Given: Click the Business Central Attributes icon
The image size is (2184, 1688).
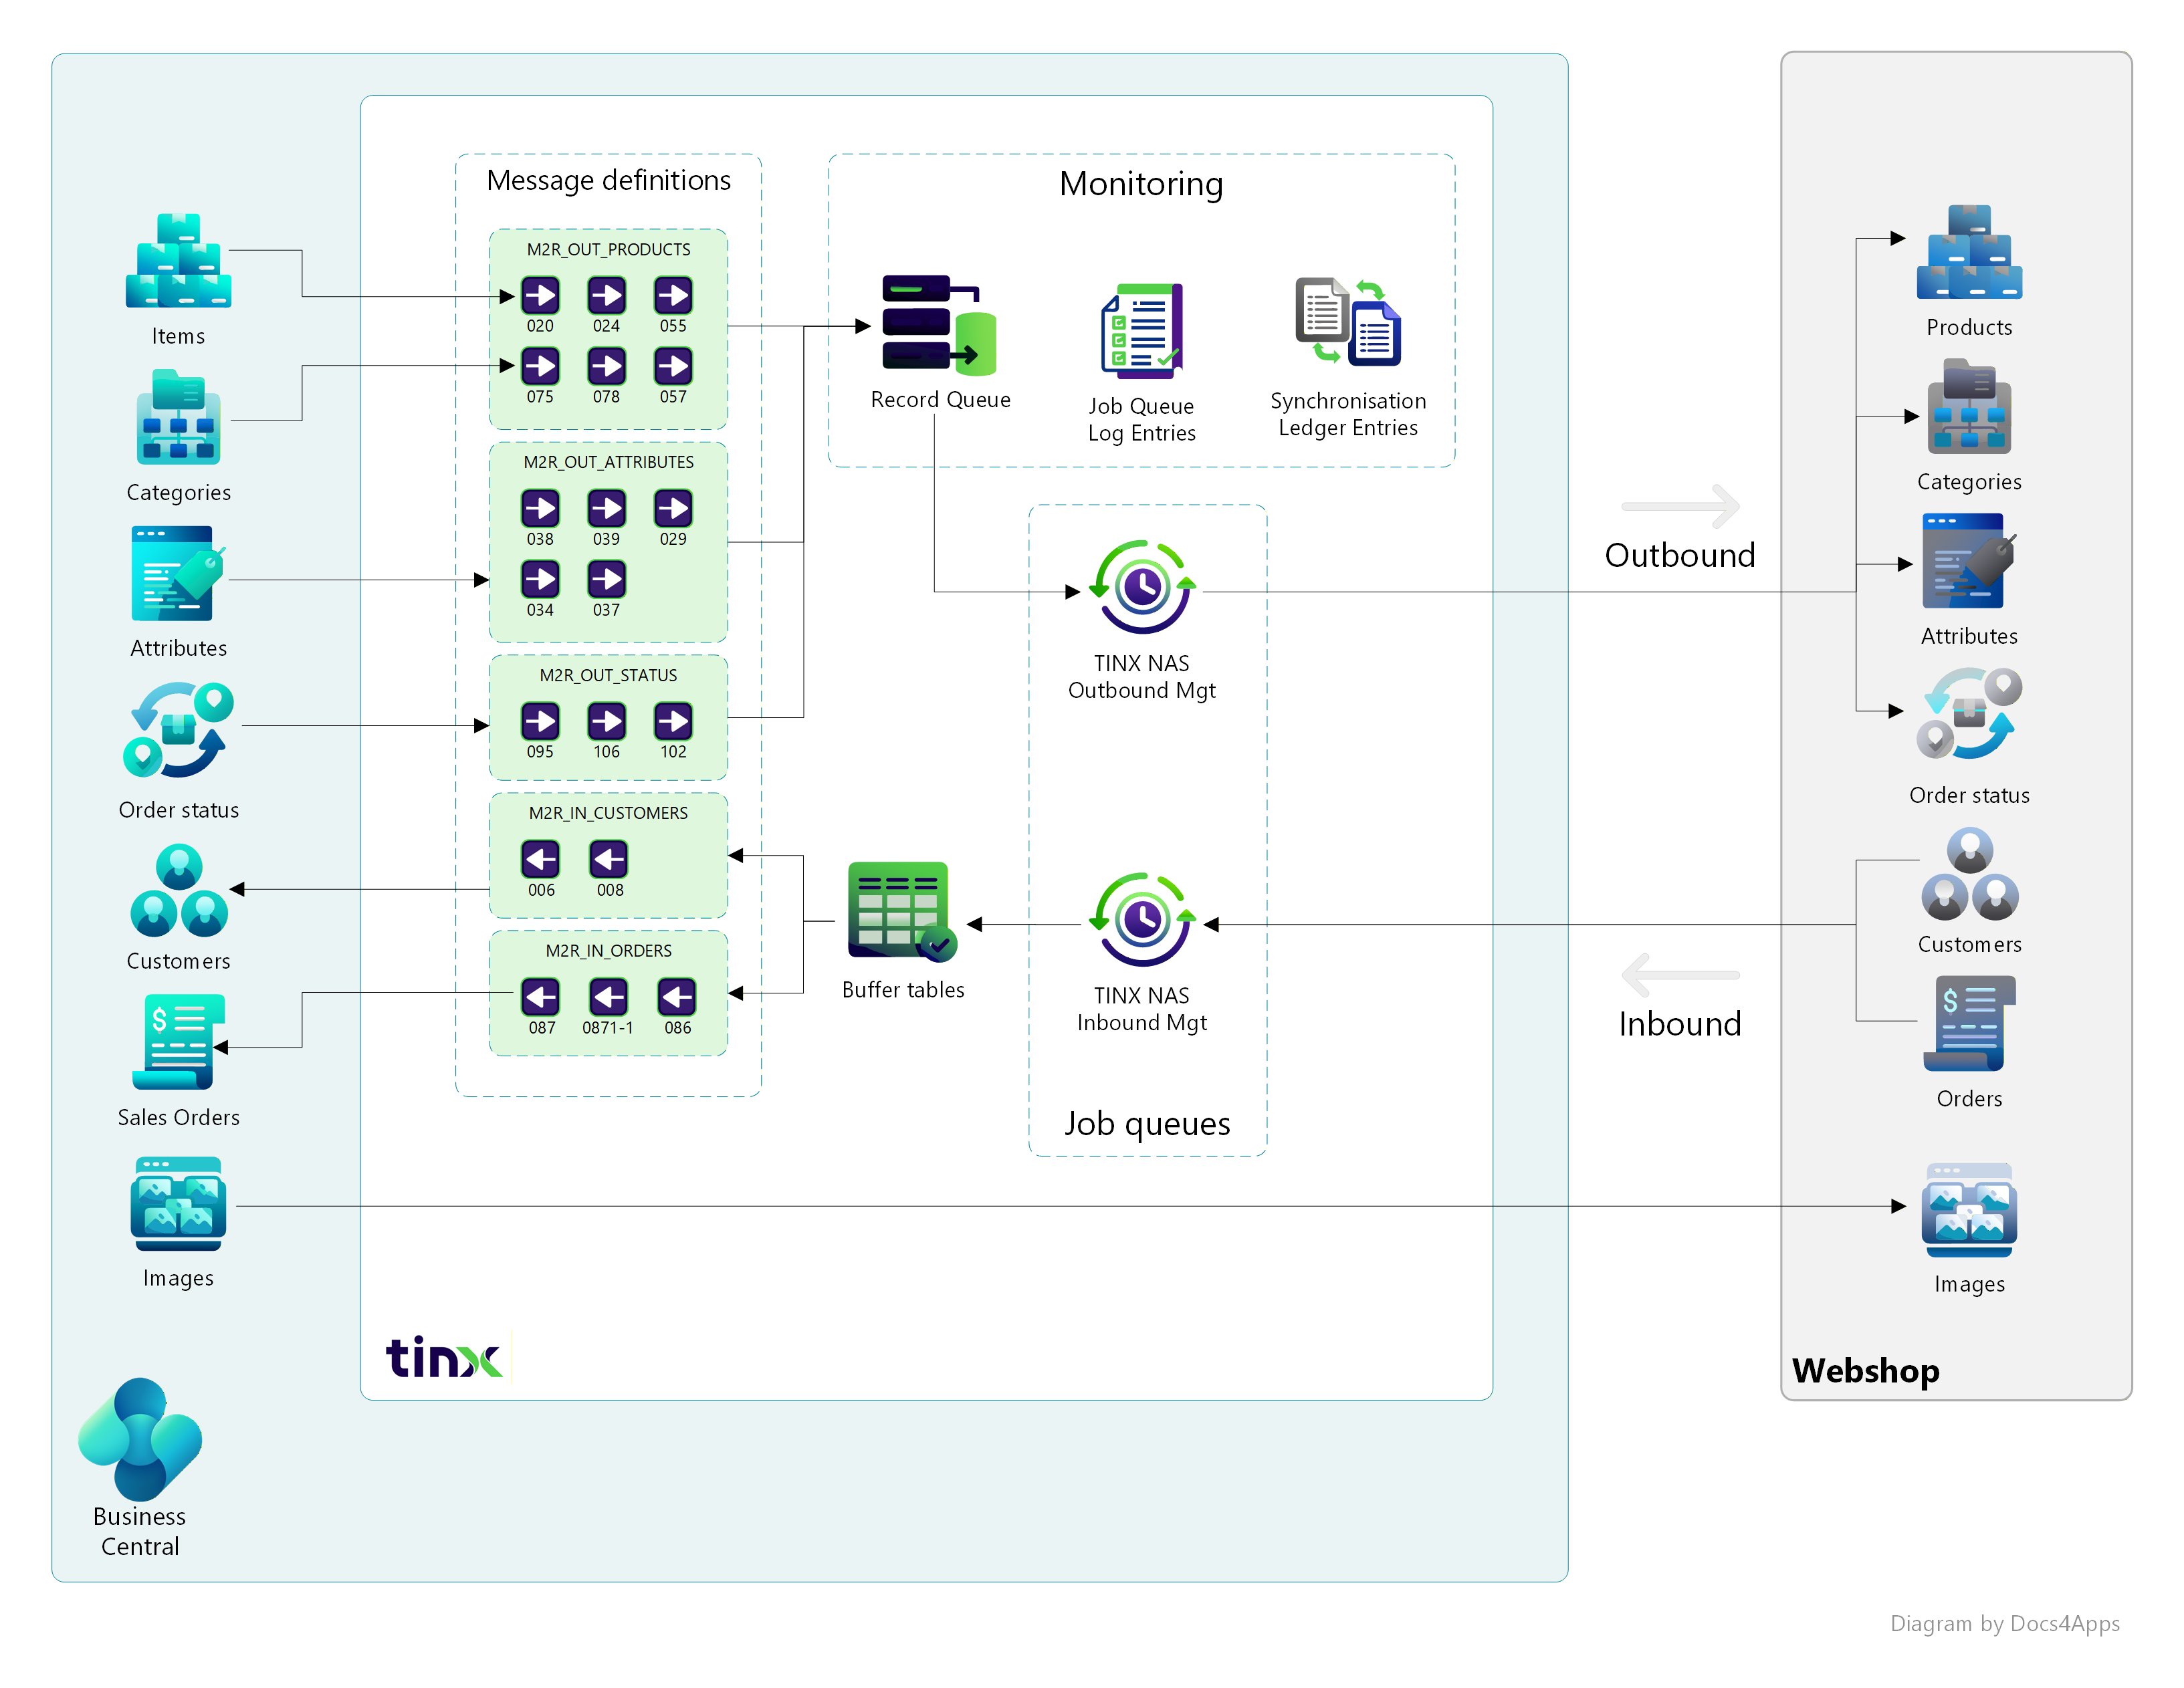Looking at the screenshot, I should click(x=178, y=573).
